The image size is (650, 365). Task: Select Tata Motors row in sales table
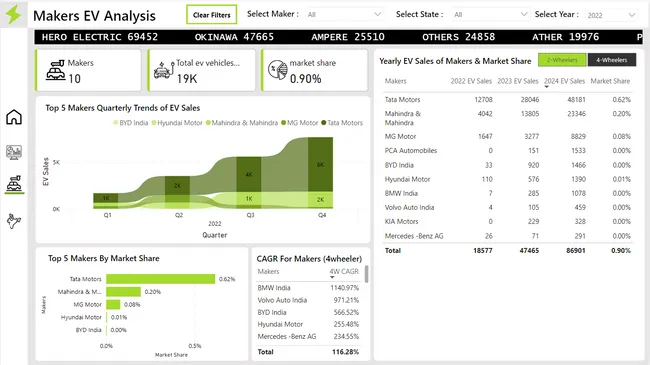(x=507, y=100)
